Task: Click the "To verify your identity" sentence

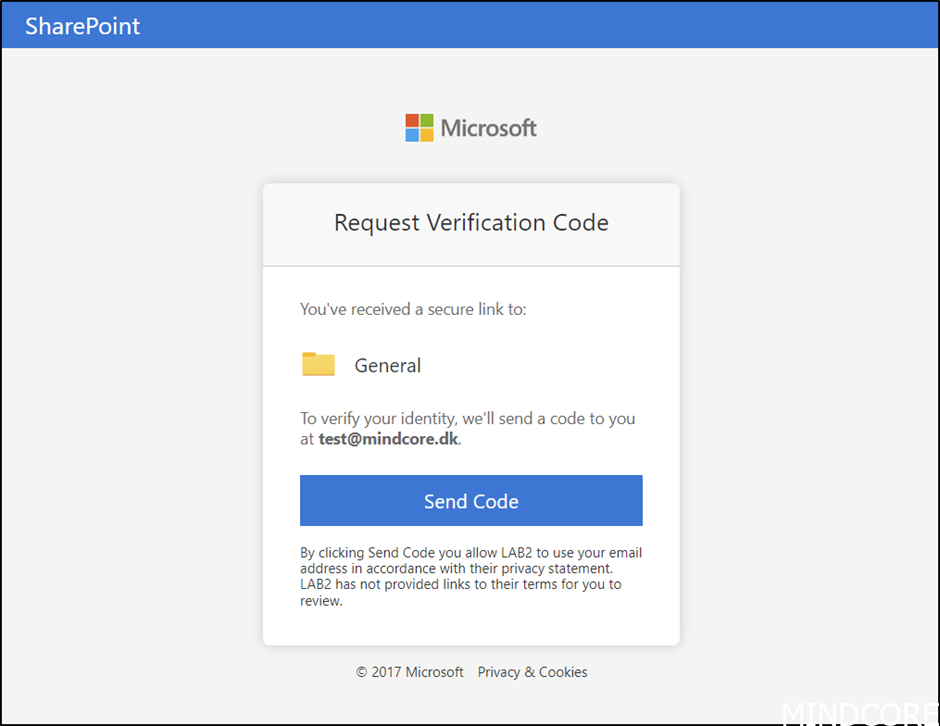Action: pyautogui.click(x=468, y=429)
